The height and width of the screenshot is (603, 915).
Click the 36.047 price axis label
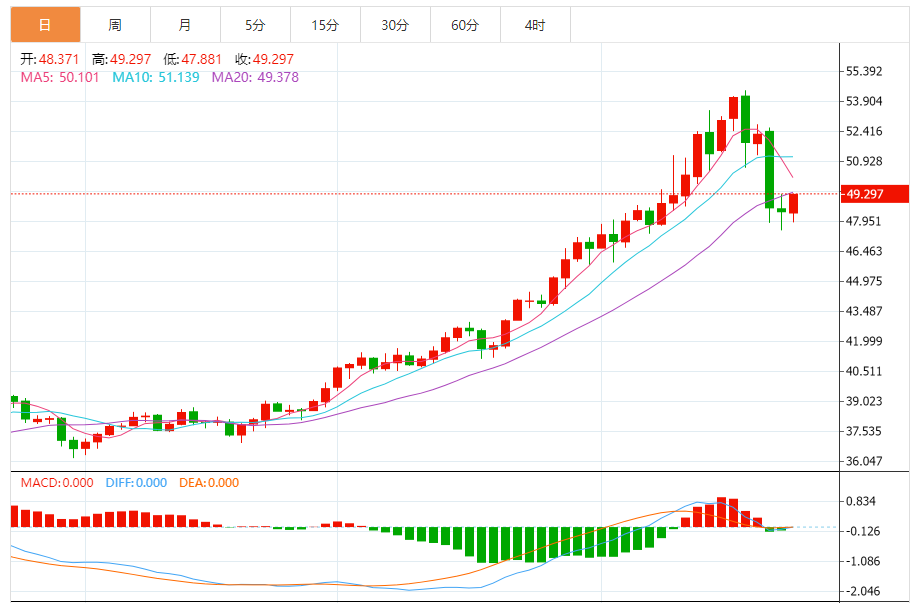tap(864, 461)
